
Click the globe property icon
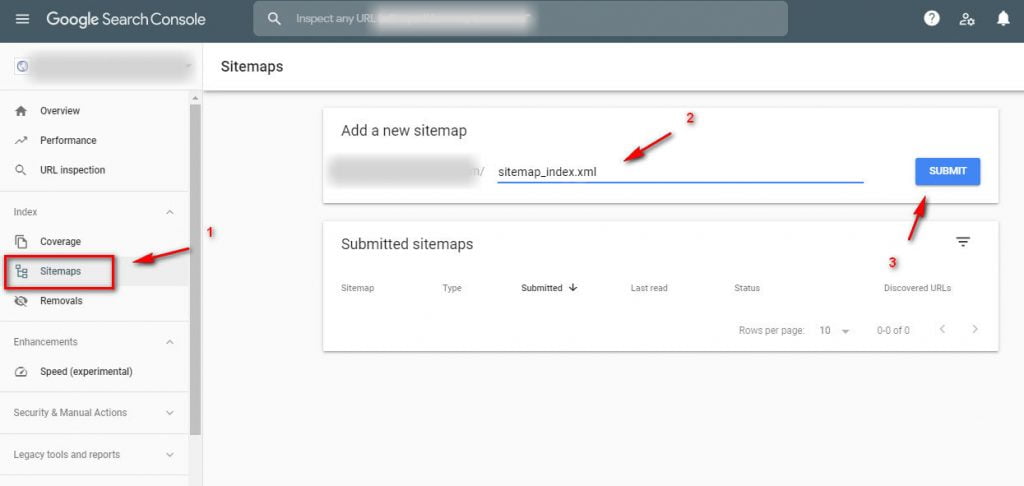point(23,66)
